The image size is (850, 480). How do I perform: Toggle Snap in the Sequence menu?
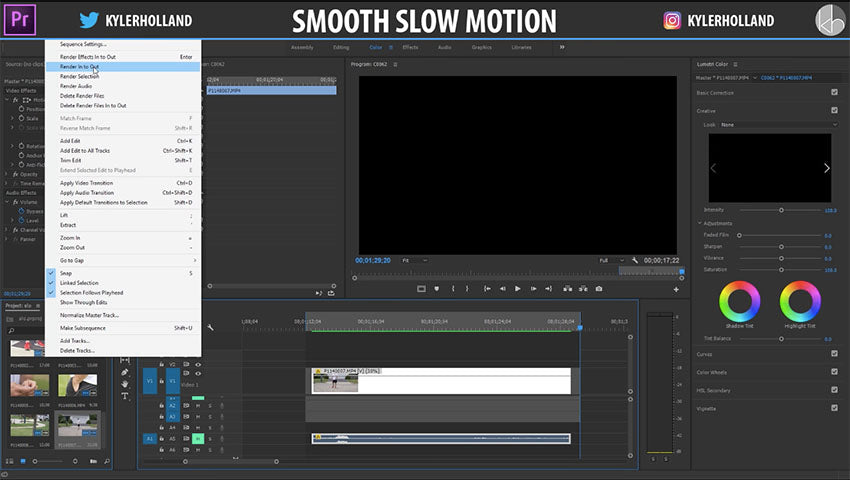(124, 273)
